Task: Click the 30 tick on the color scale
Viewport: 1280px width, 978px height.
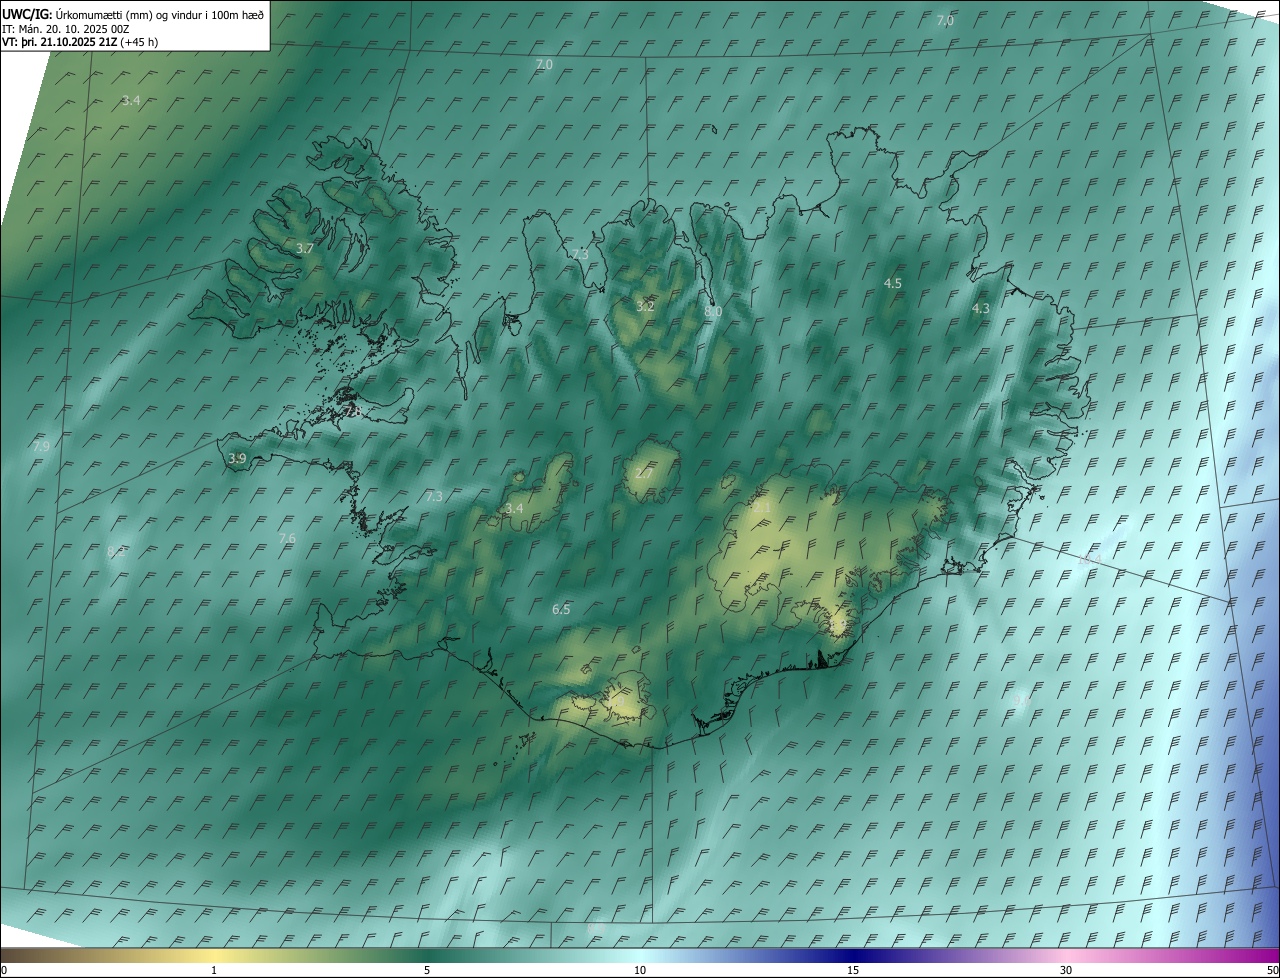Action: click(1066, 970)
